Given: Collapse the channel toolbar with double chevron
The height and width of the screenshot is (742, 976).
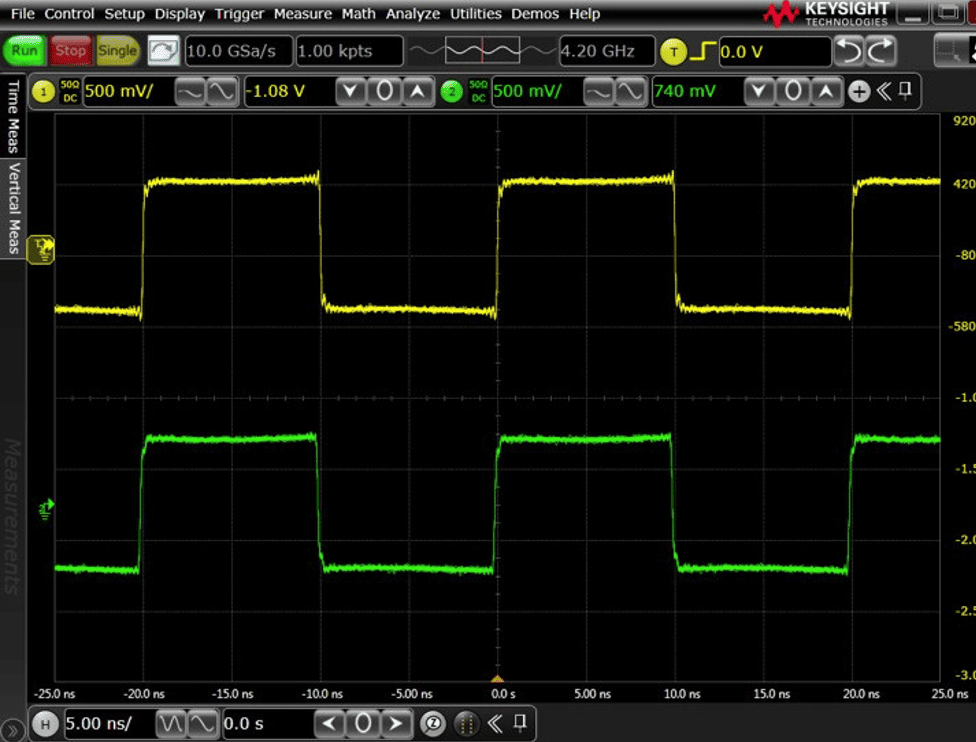Looking at the screenshot, I should pyautogui.click(x=883, y=92).
